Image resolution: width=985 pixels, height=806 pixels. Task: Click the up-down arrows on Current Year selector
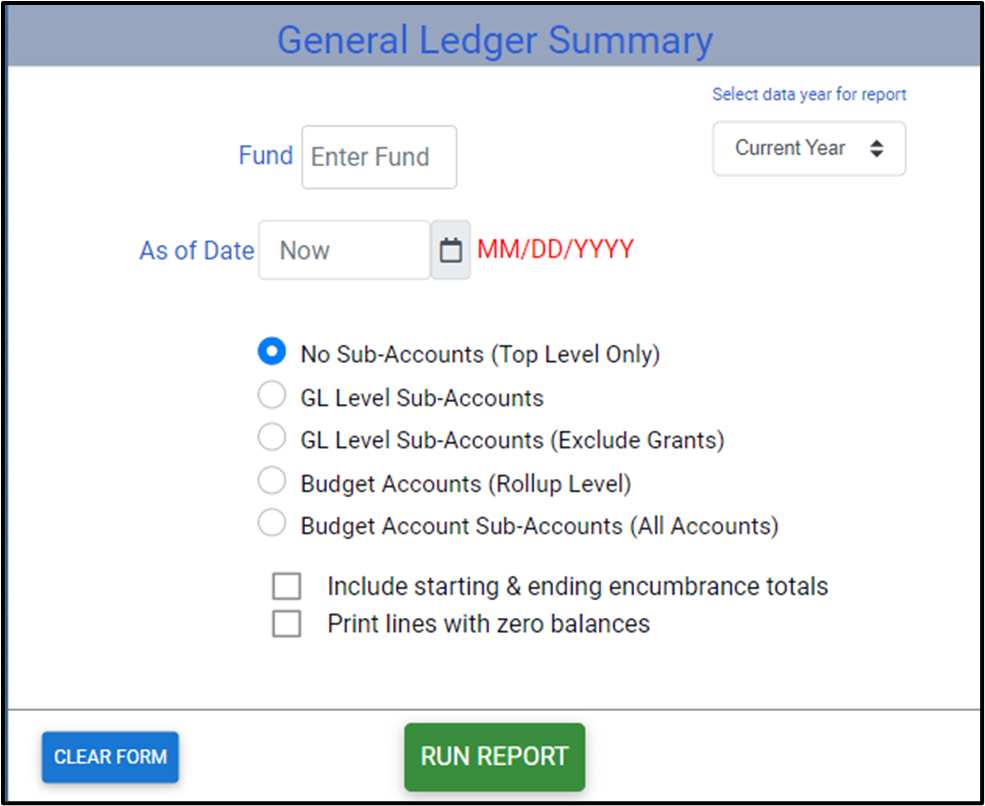click(x=877, y=148)
